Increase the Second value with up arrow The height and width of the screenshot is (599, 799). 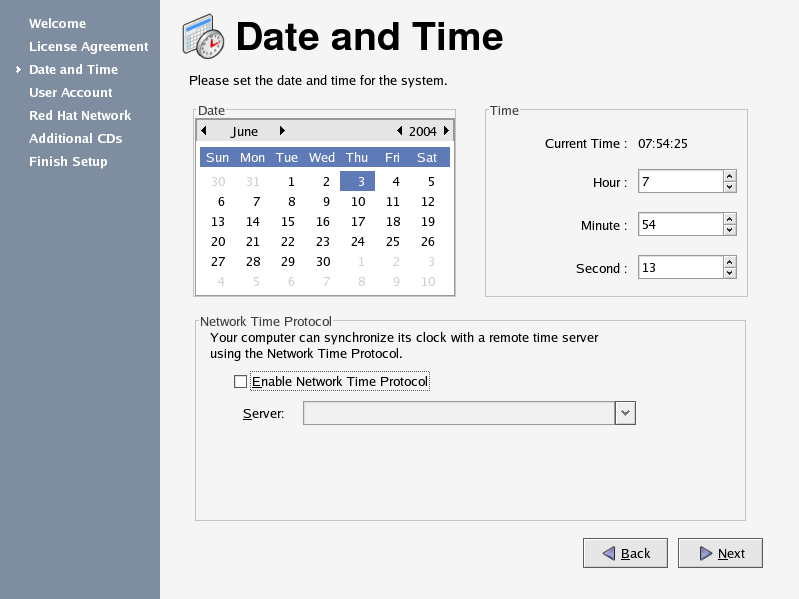tap(730, 262)
